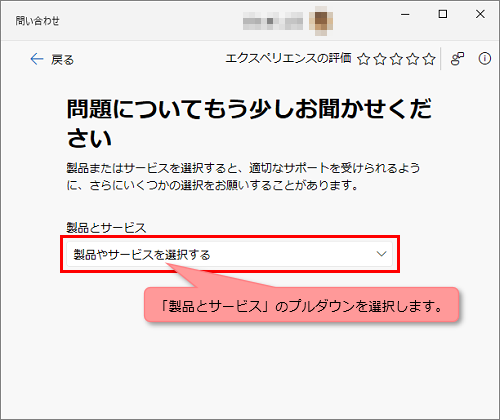Select the blurred account name
Image resolution: width=500 pixels, height=420 pixels.
273,21
